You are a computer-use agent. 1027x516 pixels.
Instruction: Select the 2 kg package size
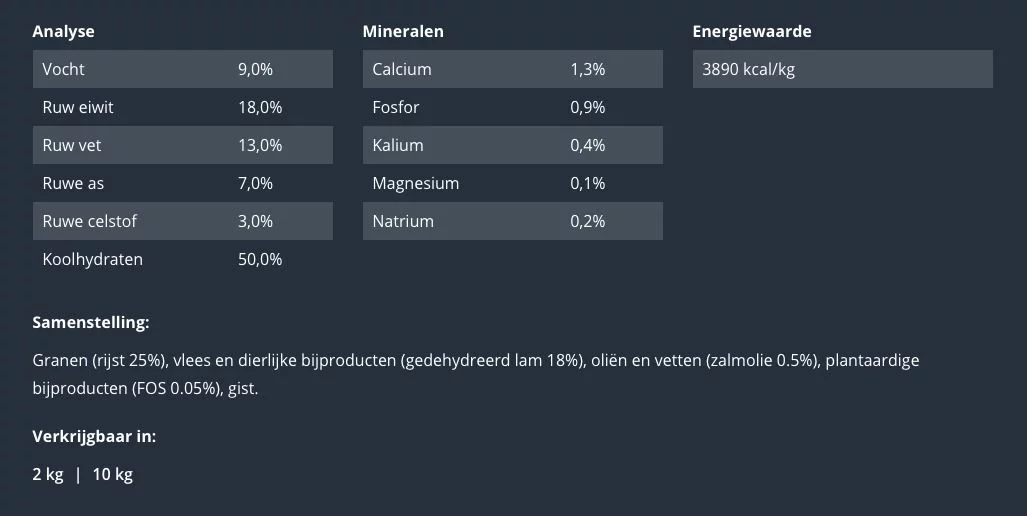pos(48,474)
